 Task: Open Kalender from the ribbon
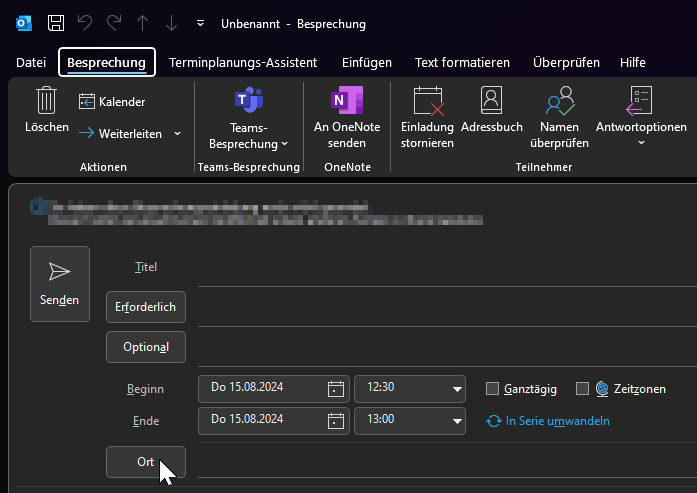pyautogui.click(x=112, y=102)
